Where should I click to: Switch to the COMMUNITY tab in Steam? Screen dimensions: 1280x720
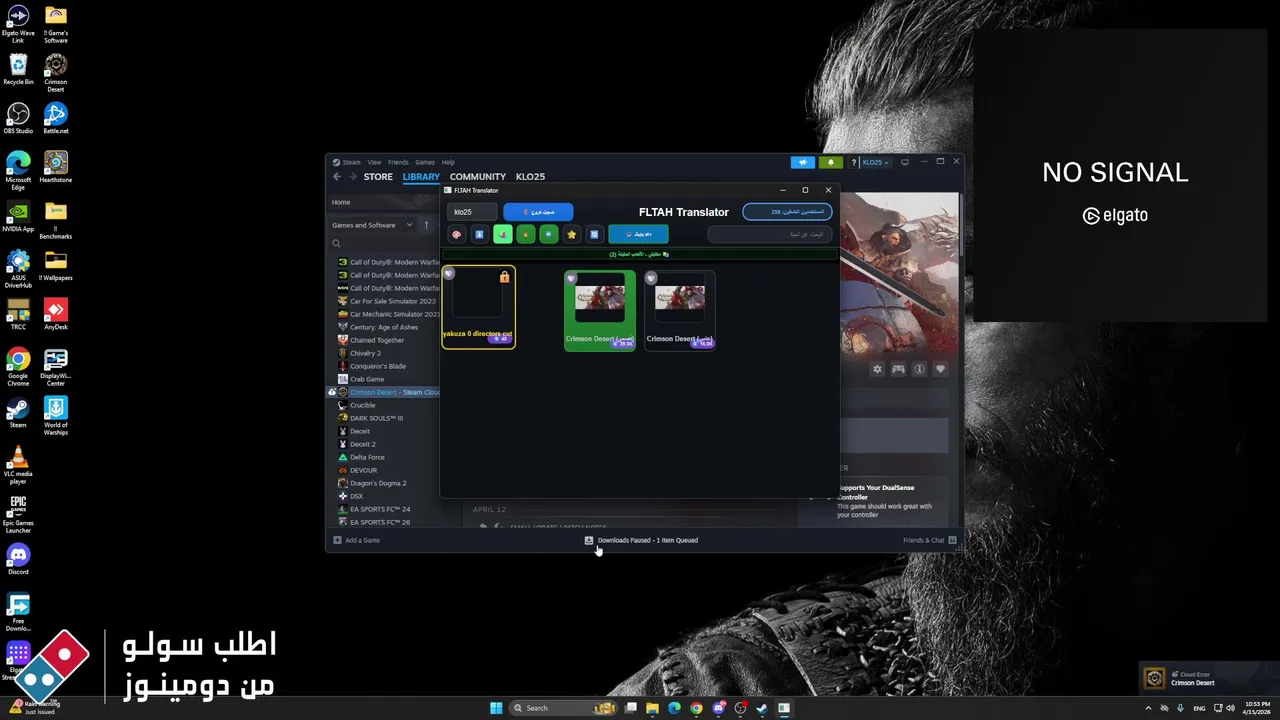pos(477,177)
